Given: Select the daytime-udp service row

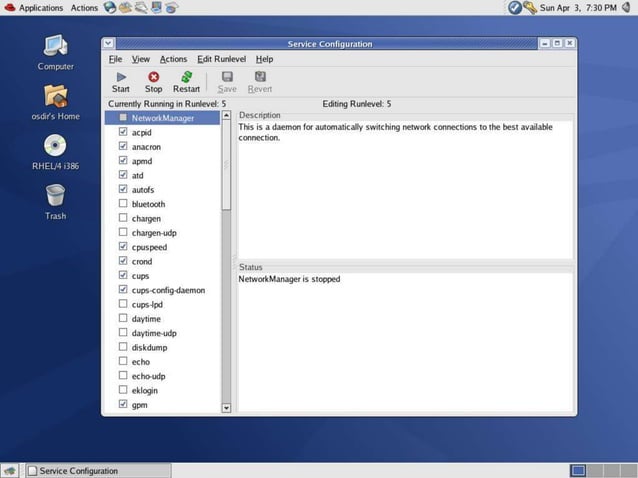Looking at the screenshot, I should click(x=163, y=333).
